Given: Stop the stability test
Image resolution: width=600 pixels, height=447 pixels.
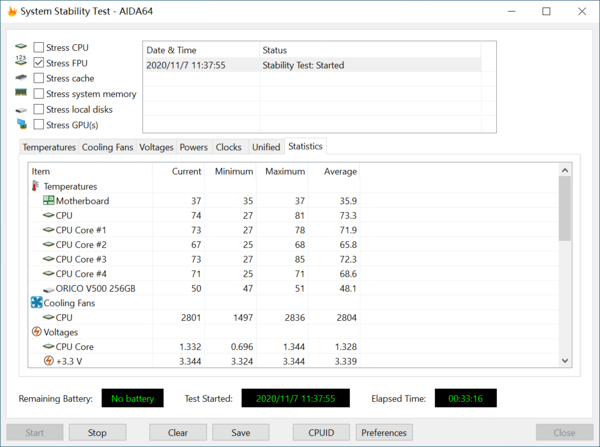Looking at the screenshot, I should coord(97,432).
